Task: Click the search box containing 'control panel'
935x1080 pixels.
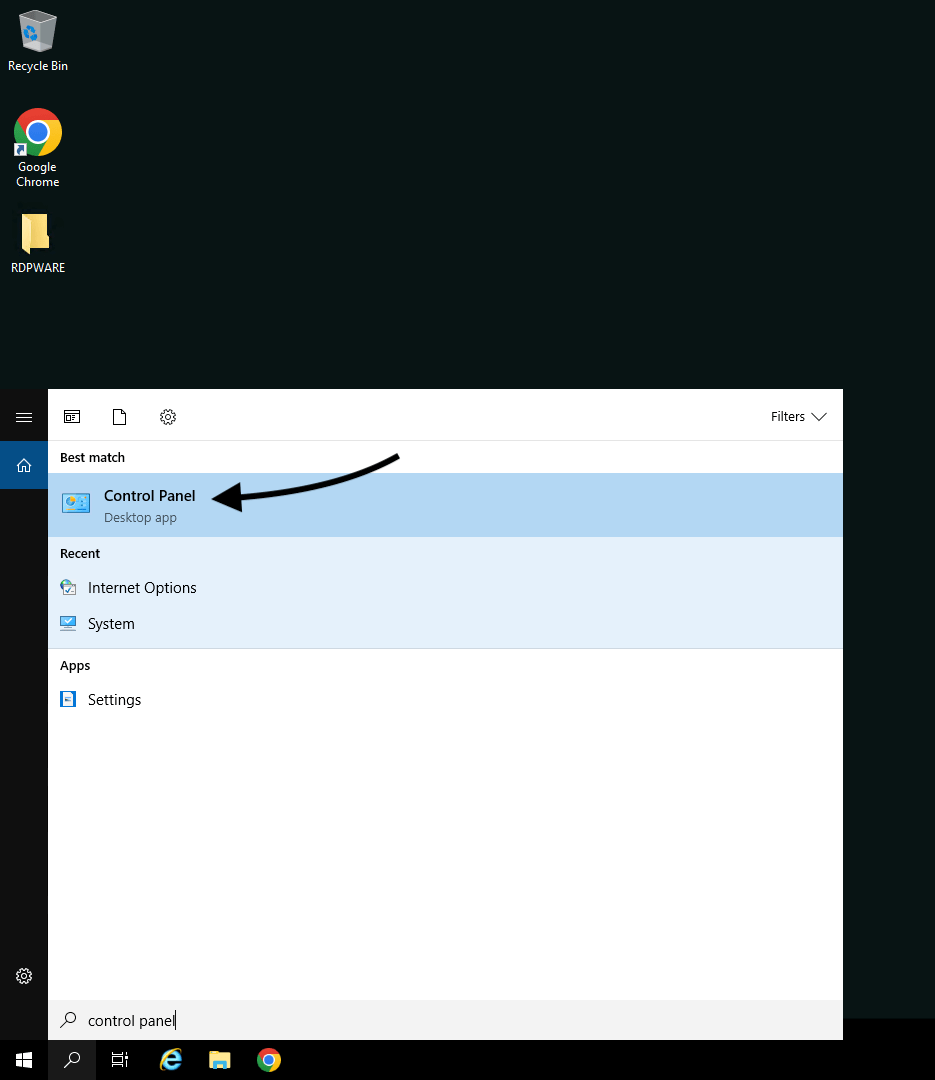Action: pyautogui.click(x=445, y=1020)
